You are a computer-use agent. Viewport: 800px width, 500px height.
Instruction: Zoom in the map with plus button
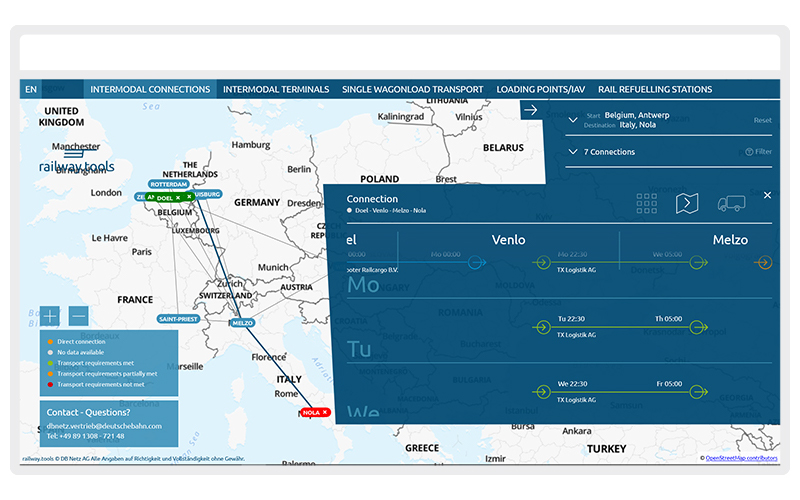click(x=50, y=316)
